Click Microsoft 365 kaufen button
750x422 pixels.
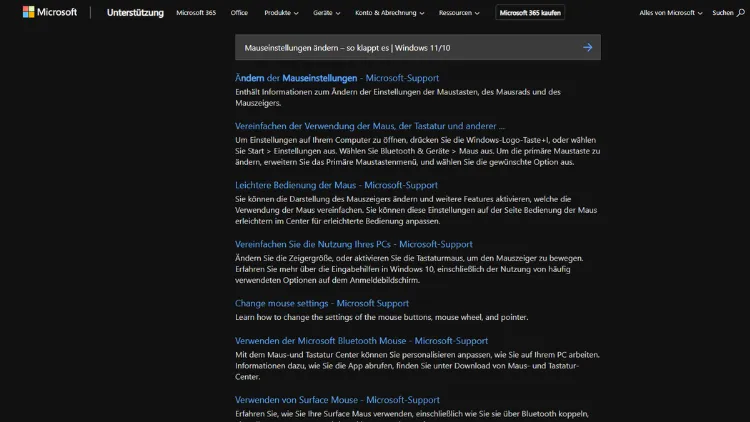point(530,13)
